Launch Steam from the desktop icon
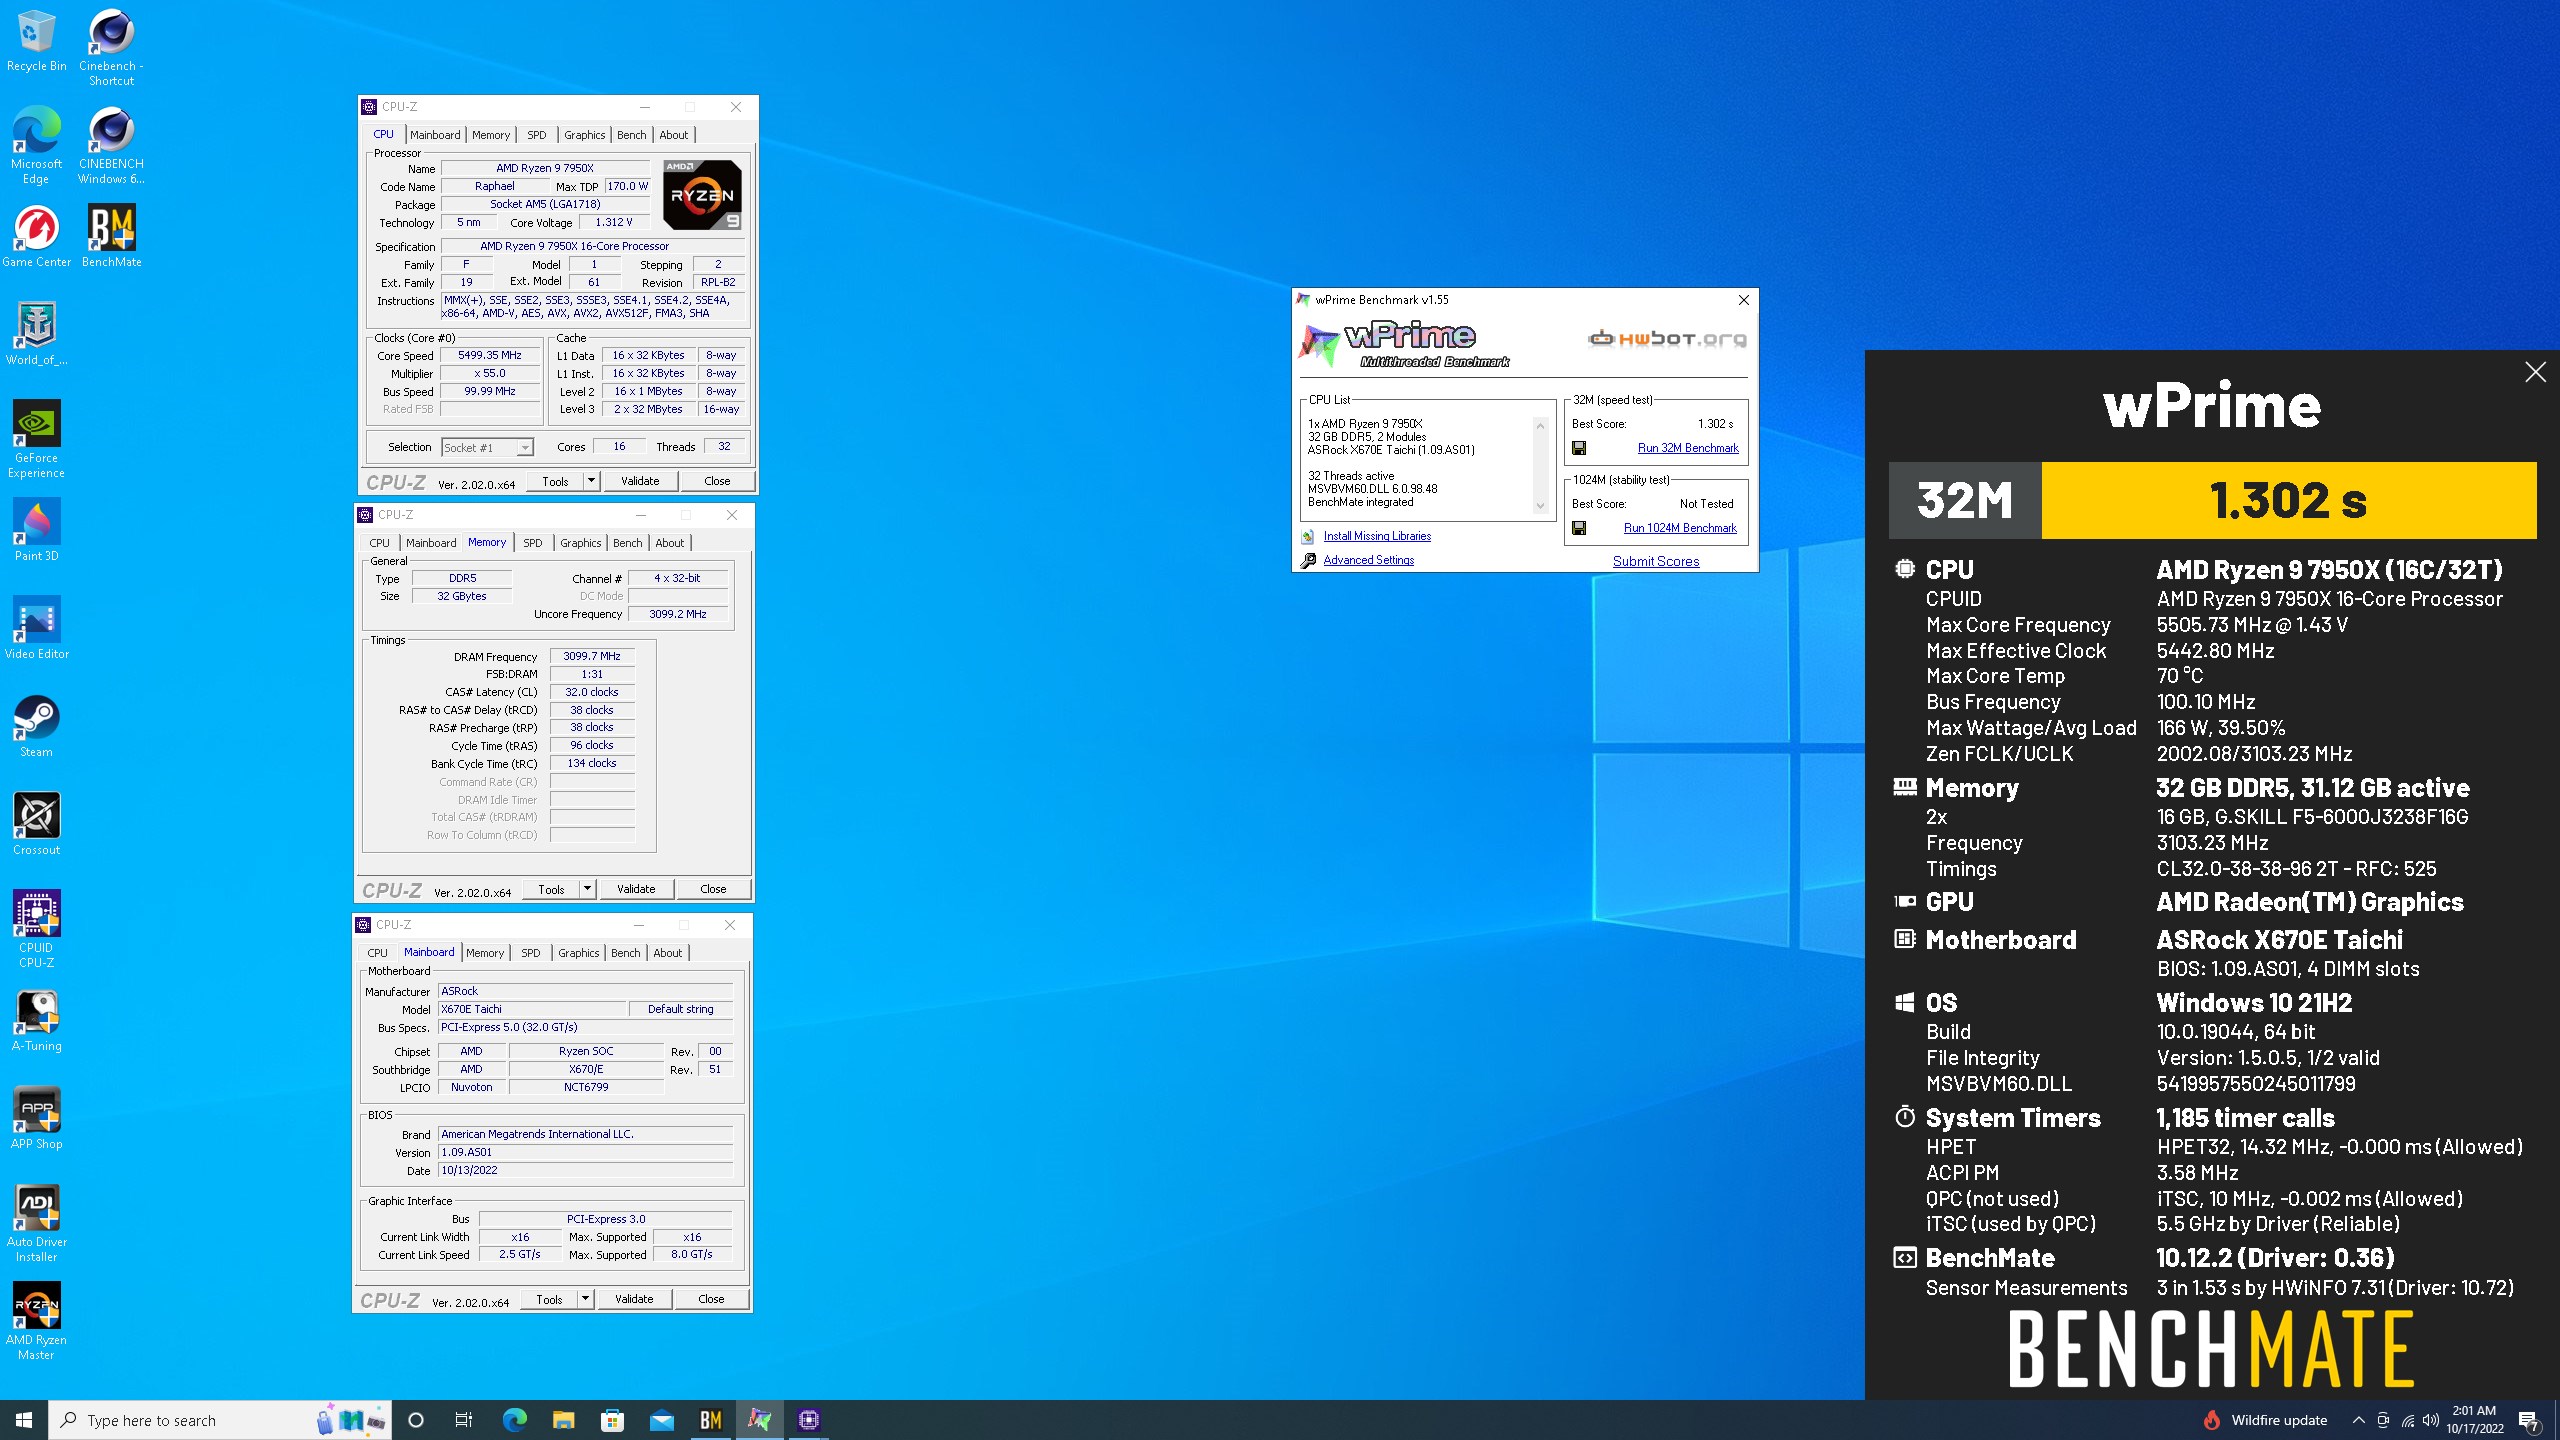2560x1440 pixels. 36,726
